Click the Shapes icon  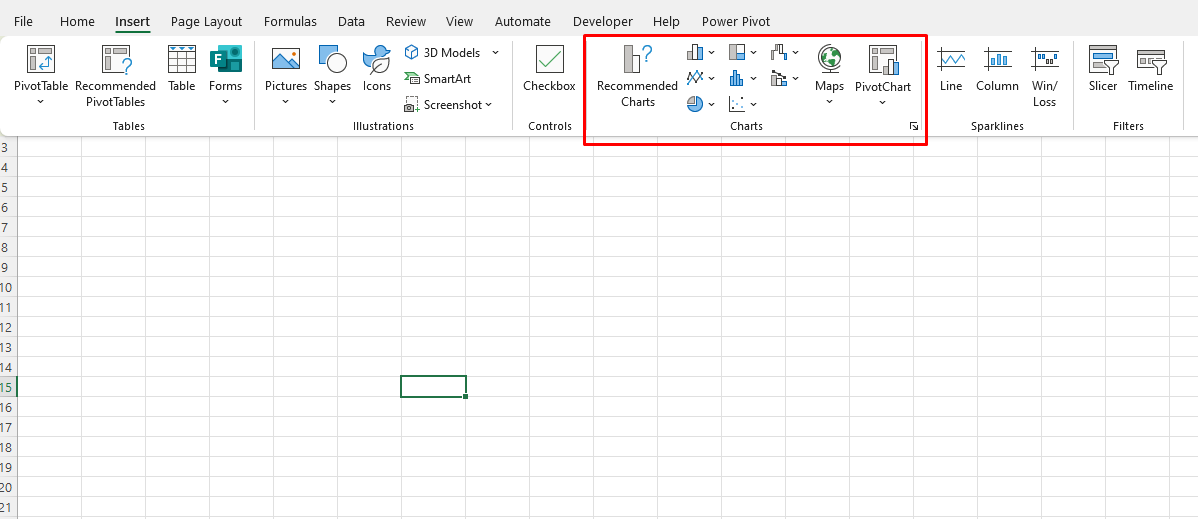[x=332, y=60]
